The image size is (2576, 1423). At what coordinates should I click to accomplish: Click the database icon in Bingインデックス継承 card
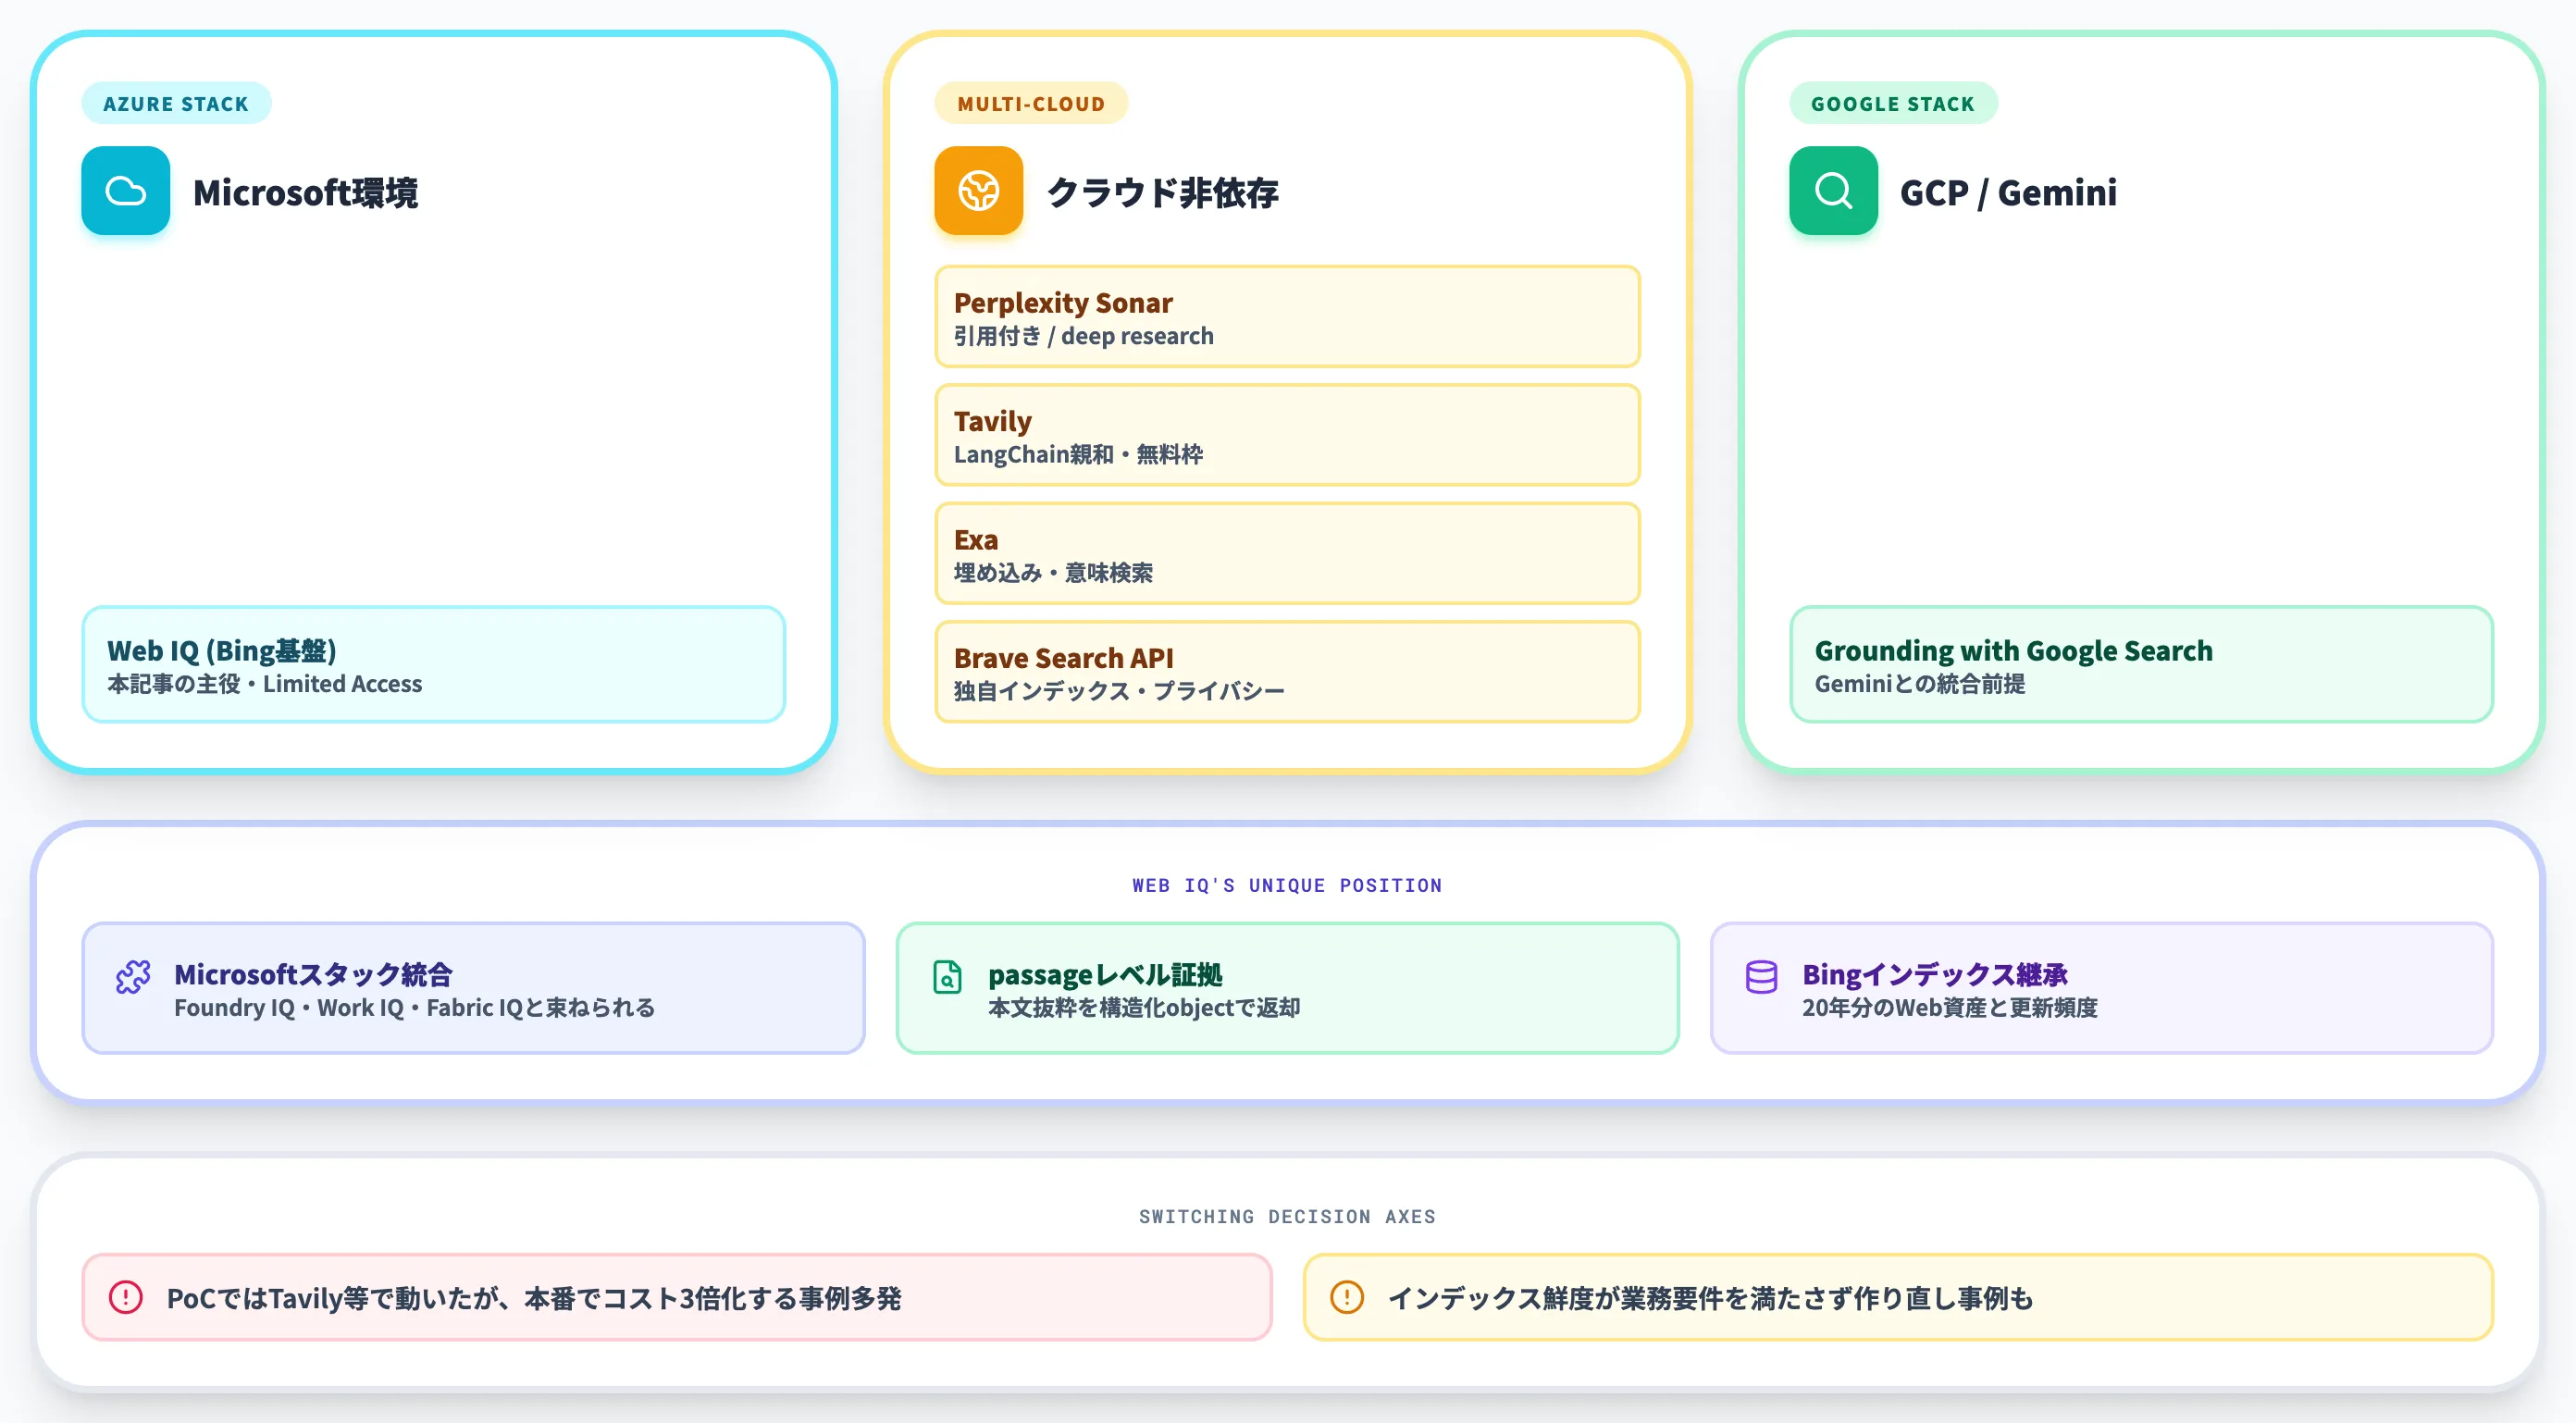pyautogui.click(x=1761, y=977)
